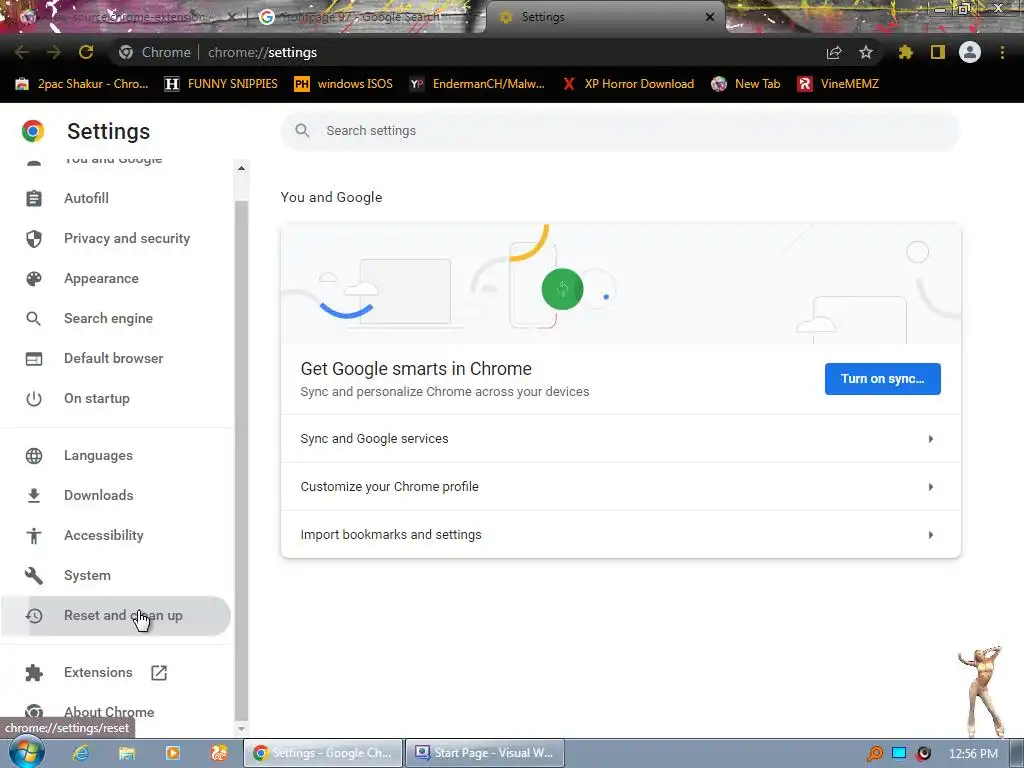Click the back navigation arrow
Image resolution: width=1024 pixels, height=768 pixels.
tap(22, 52)
